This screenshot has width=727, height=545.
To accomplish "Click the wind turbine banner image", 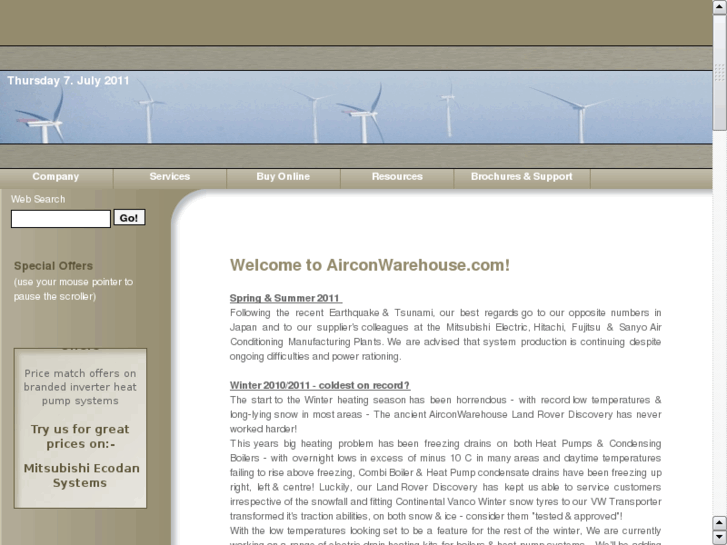I will click(x=356, y=108).
